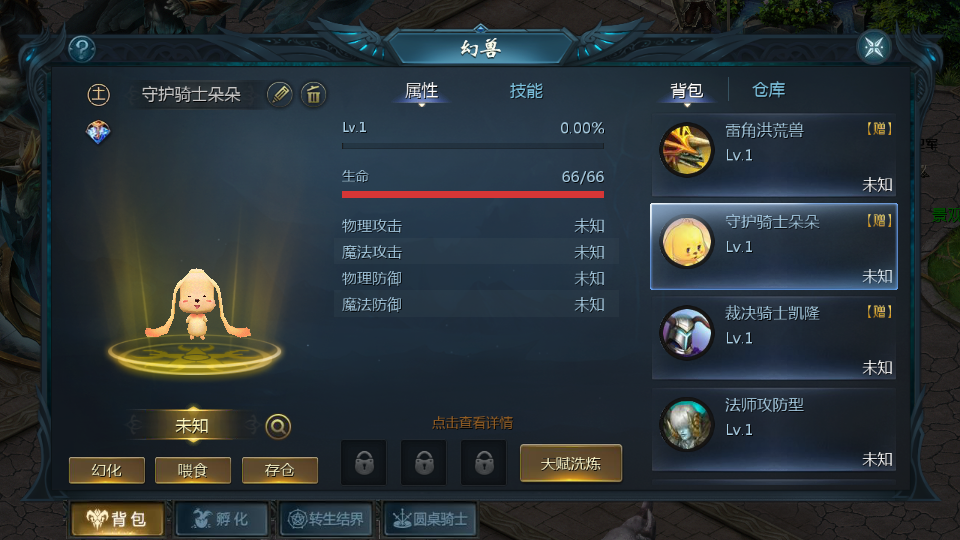The width and height of the screenshot is (960, 540).
Task: Select 法师攻防型 pet entry
Action: click(774, 430)
